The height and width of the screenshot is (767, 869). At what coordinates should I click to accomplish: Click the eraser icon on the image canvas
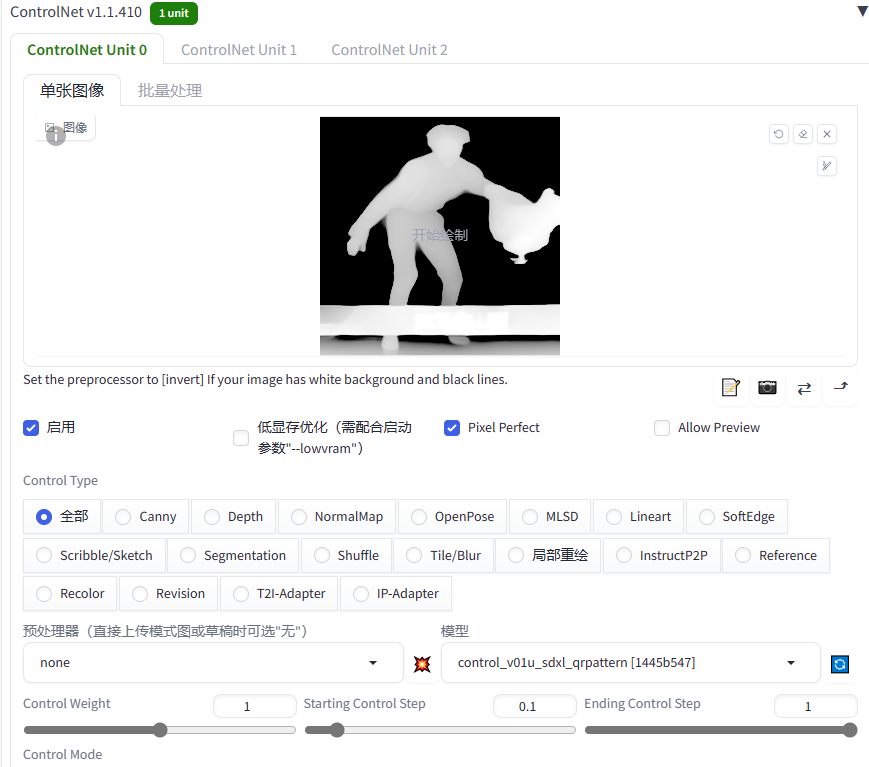click(803, 134)
